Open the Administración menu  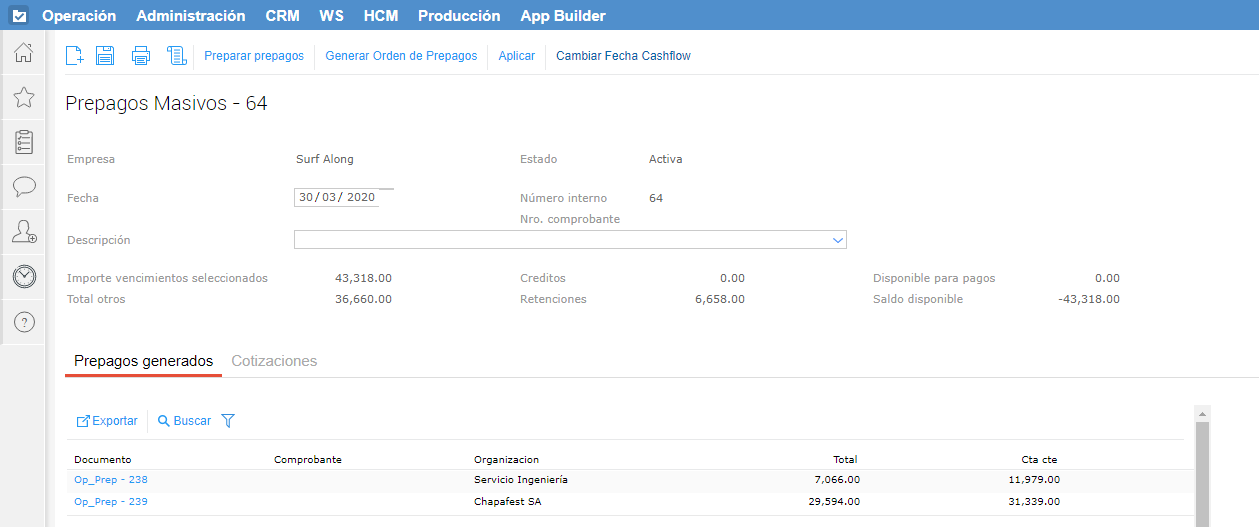[x=190, y=16]
